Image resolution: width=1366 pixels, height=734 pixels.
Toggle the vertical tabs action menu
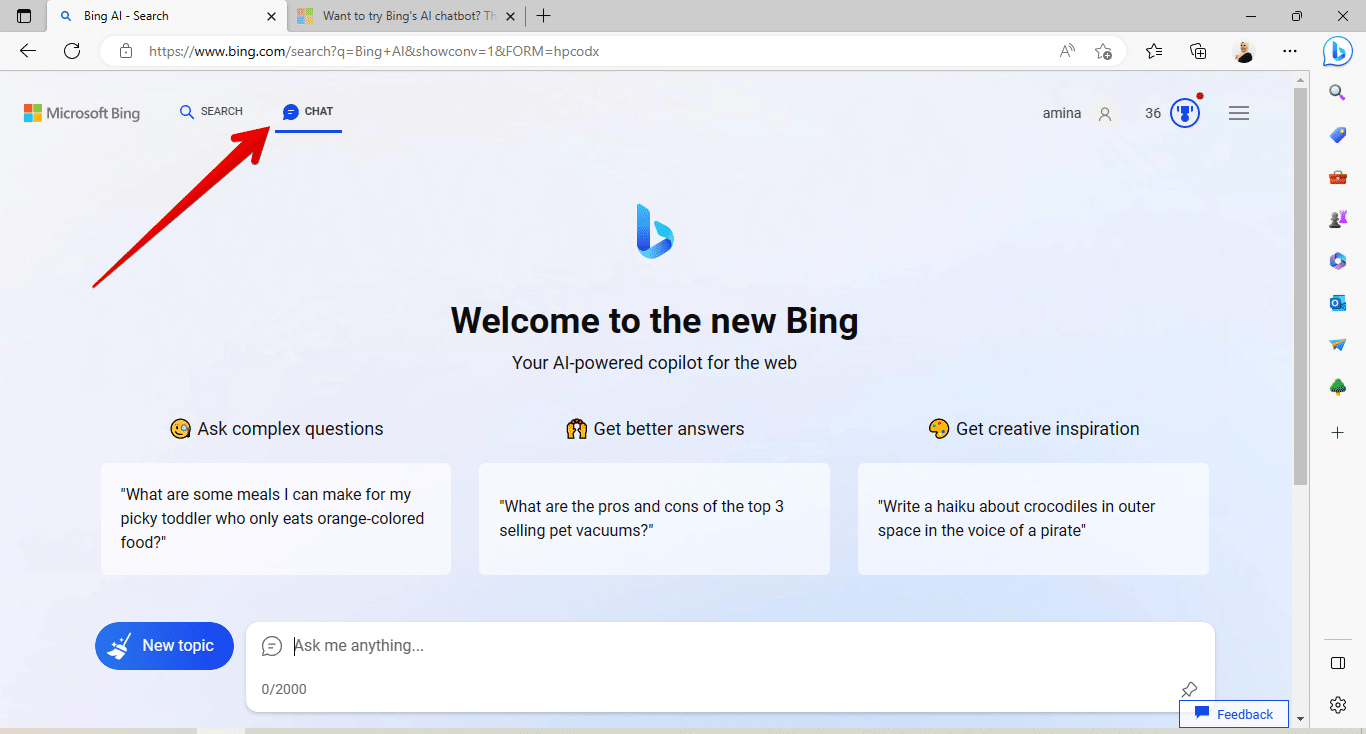click(x=24, y=16)
